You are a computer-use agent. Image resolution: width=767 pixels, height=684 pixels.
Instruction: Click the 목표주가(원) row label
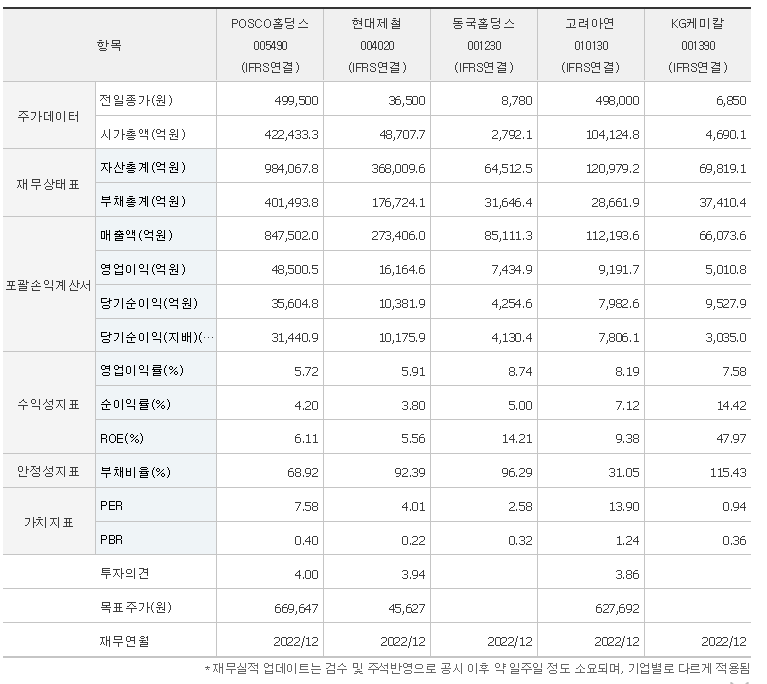[136, 608]
